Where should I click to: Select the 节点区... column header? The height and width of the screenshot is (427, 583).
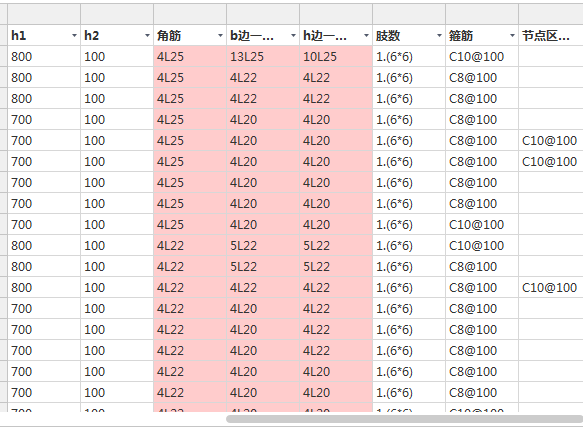tap(551, 36)
